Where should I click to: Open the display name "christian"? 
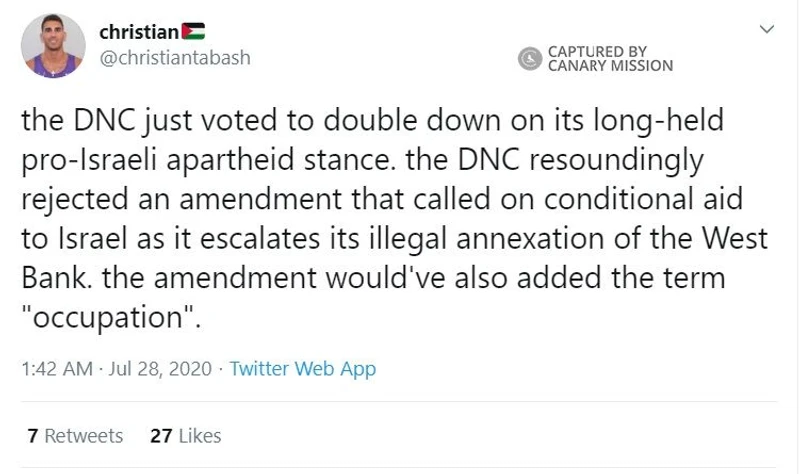(139, 32)
